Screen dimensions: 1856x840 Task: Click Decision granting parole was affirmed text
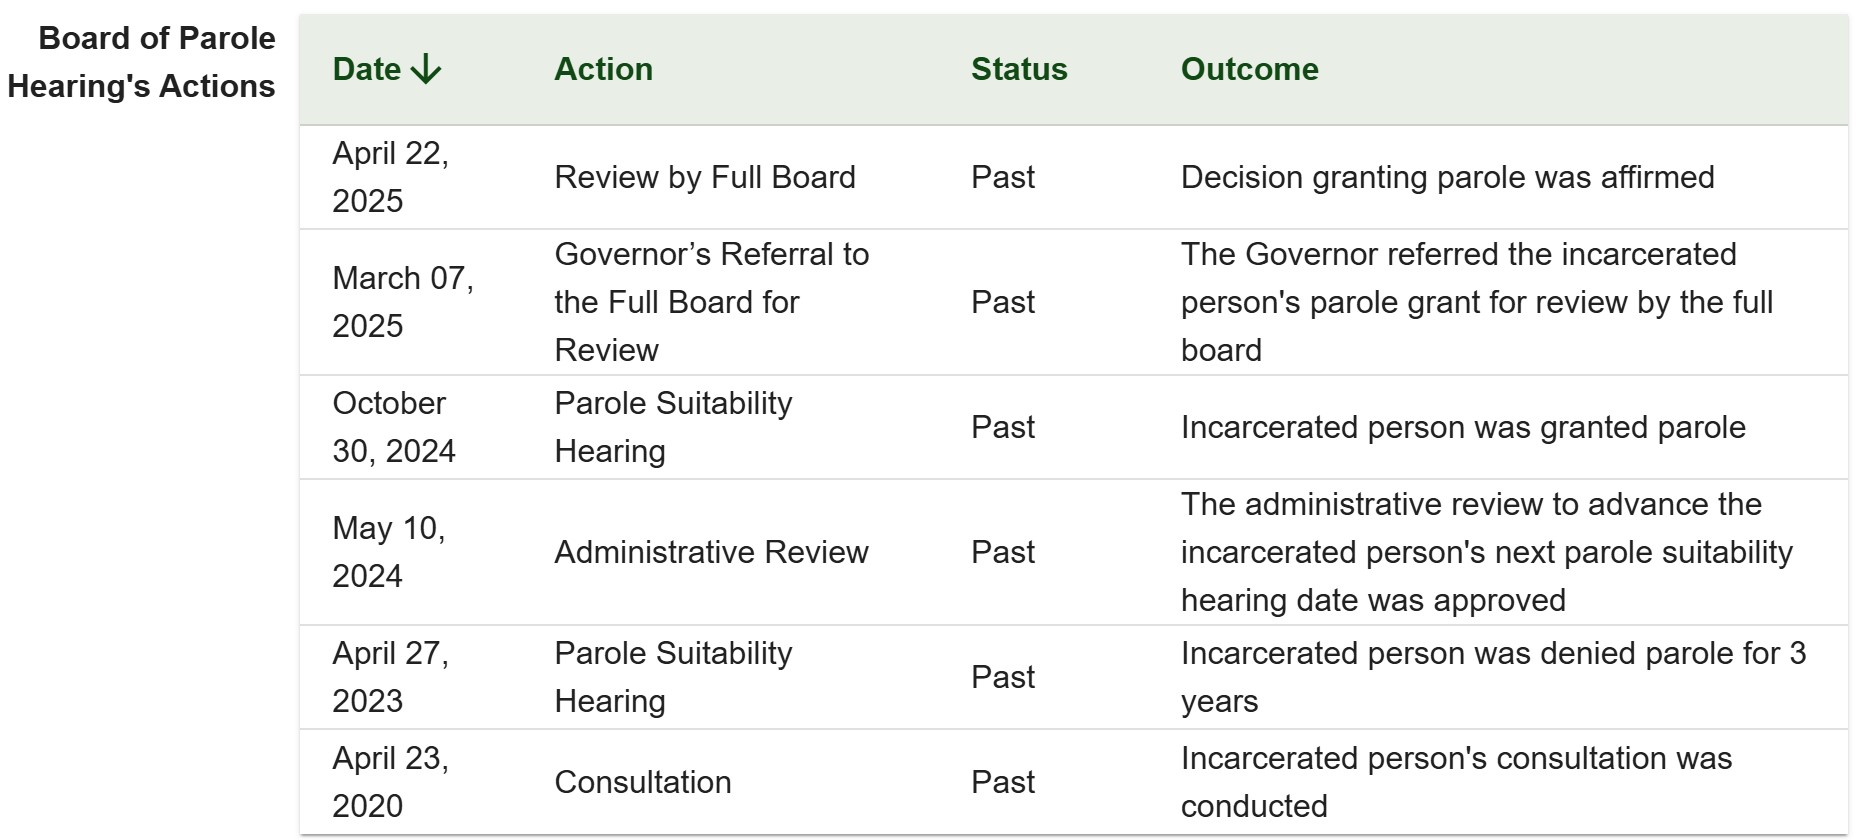tap(1447, 178)
